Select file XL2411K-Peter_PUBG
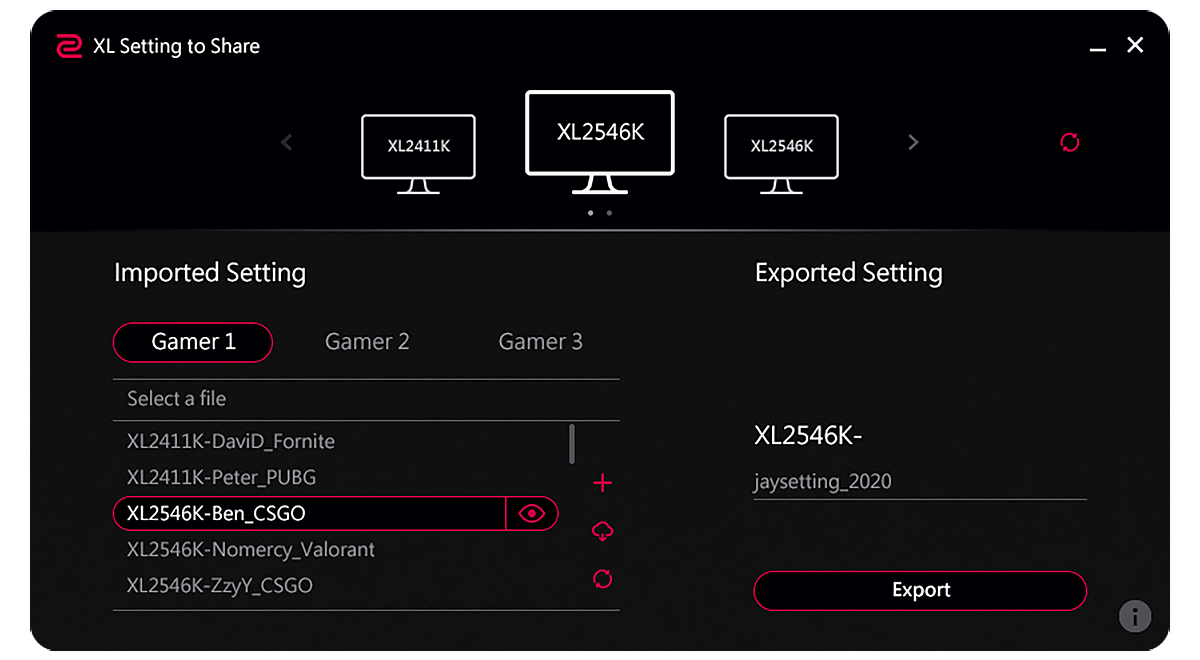Image resolution: width=1200 pixels, height=660 pixels. tap(221, 478)
